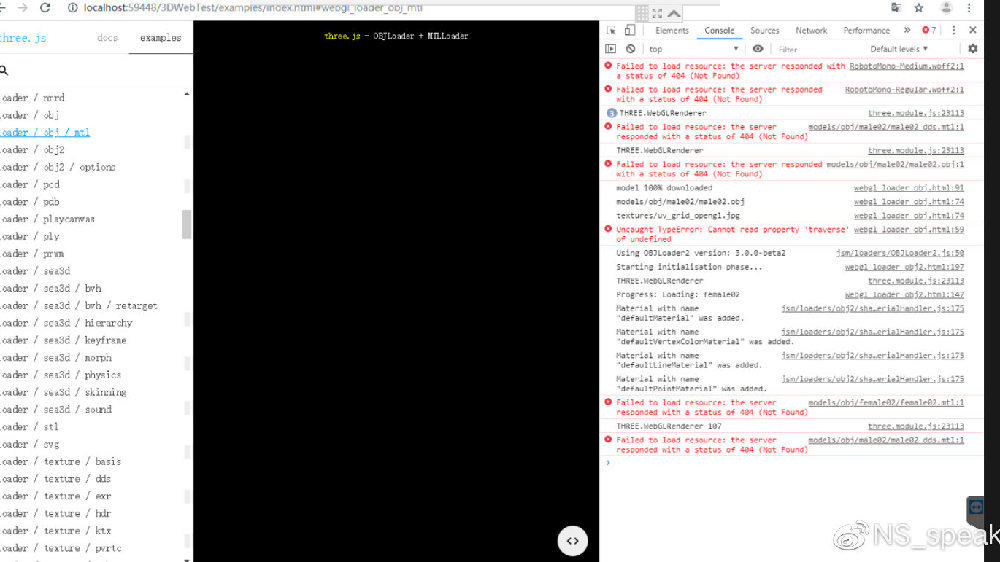Open the RobotoMono-Medium.woff2:1 source link
The width and height of the screenshot is (1000, 562).
point(906,66)
